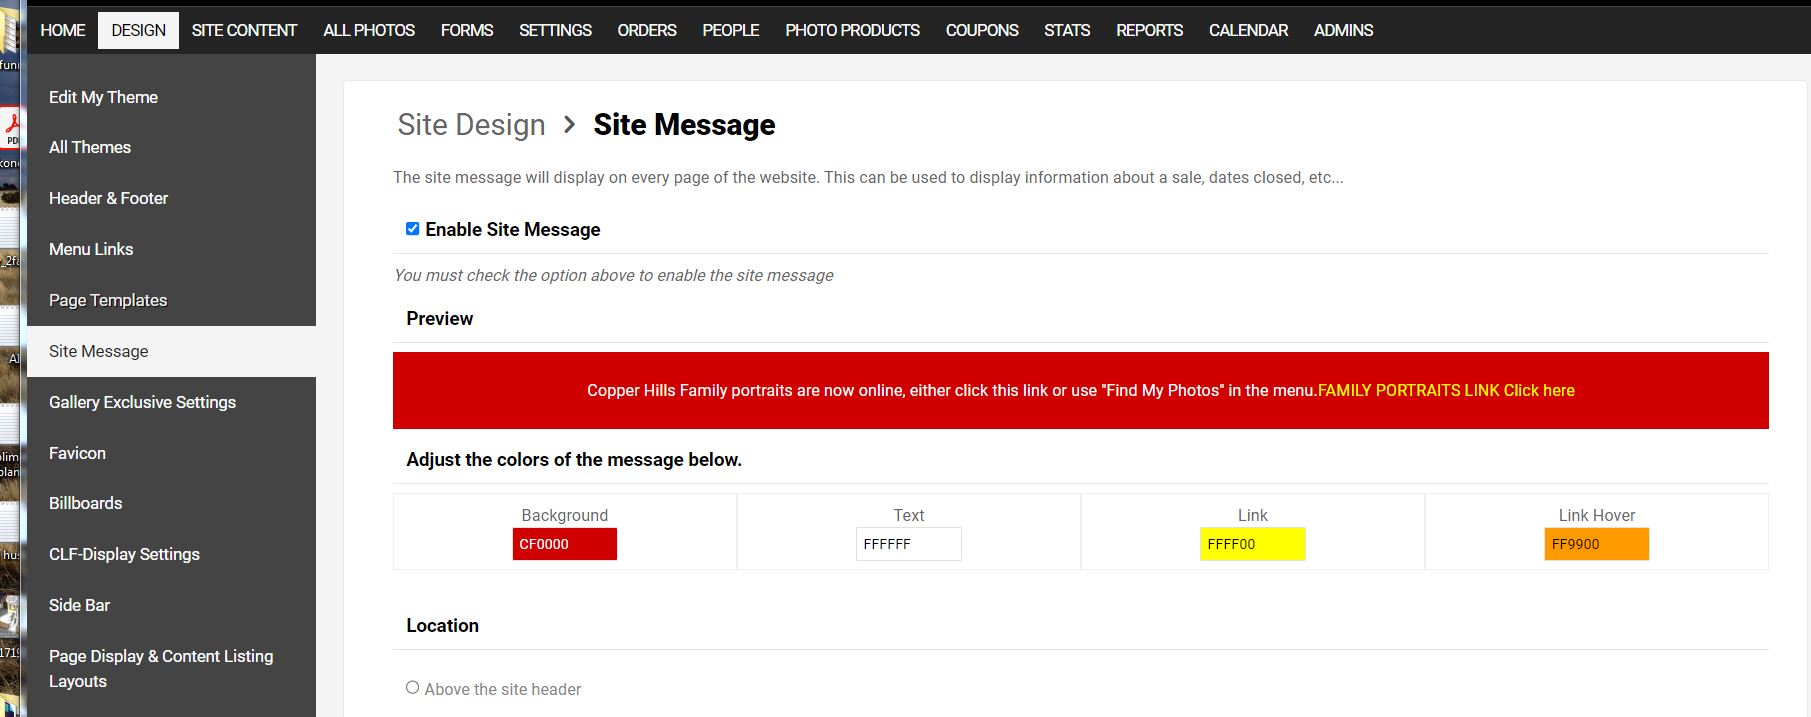Go to ADMINS page
Viewport: 1811px width, 717px height.
pyautogui.click(x=1343, y=30)
